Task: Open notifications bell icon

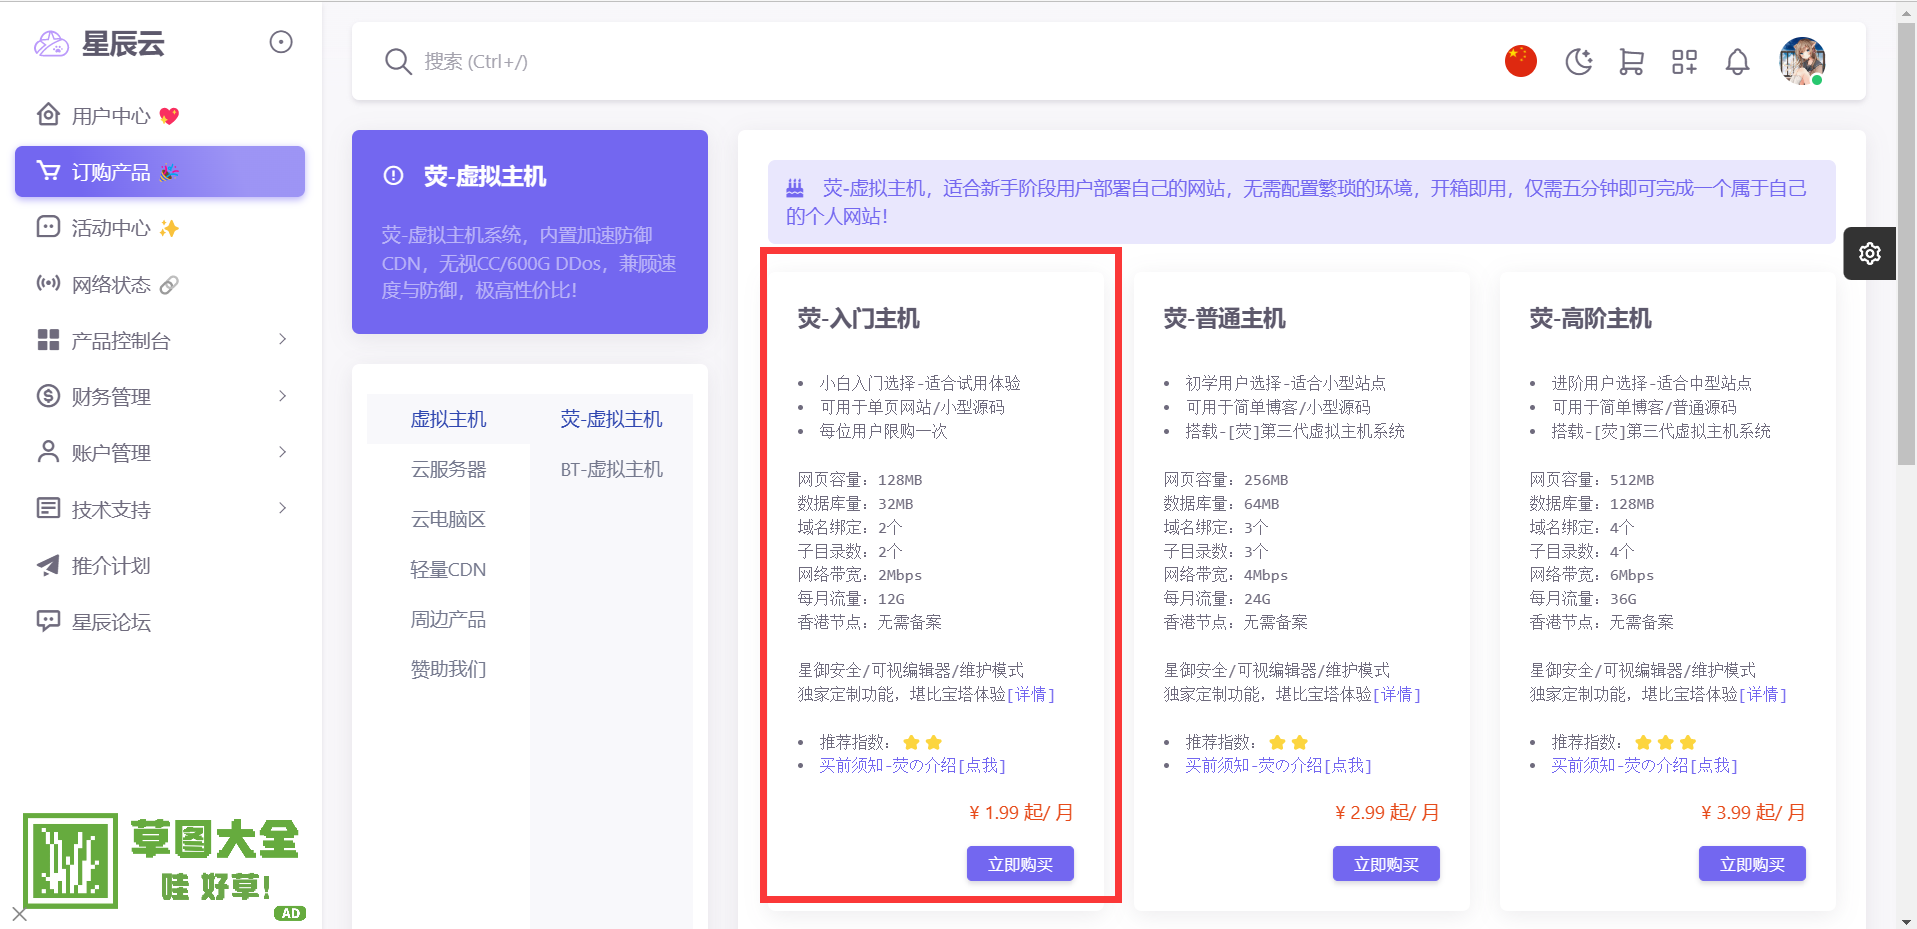Action: click(1737, 62)
